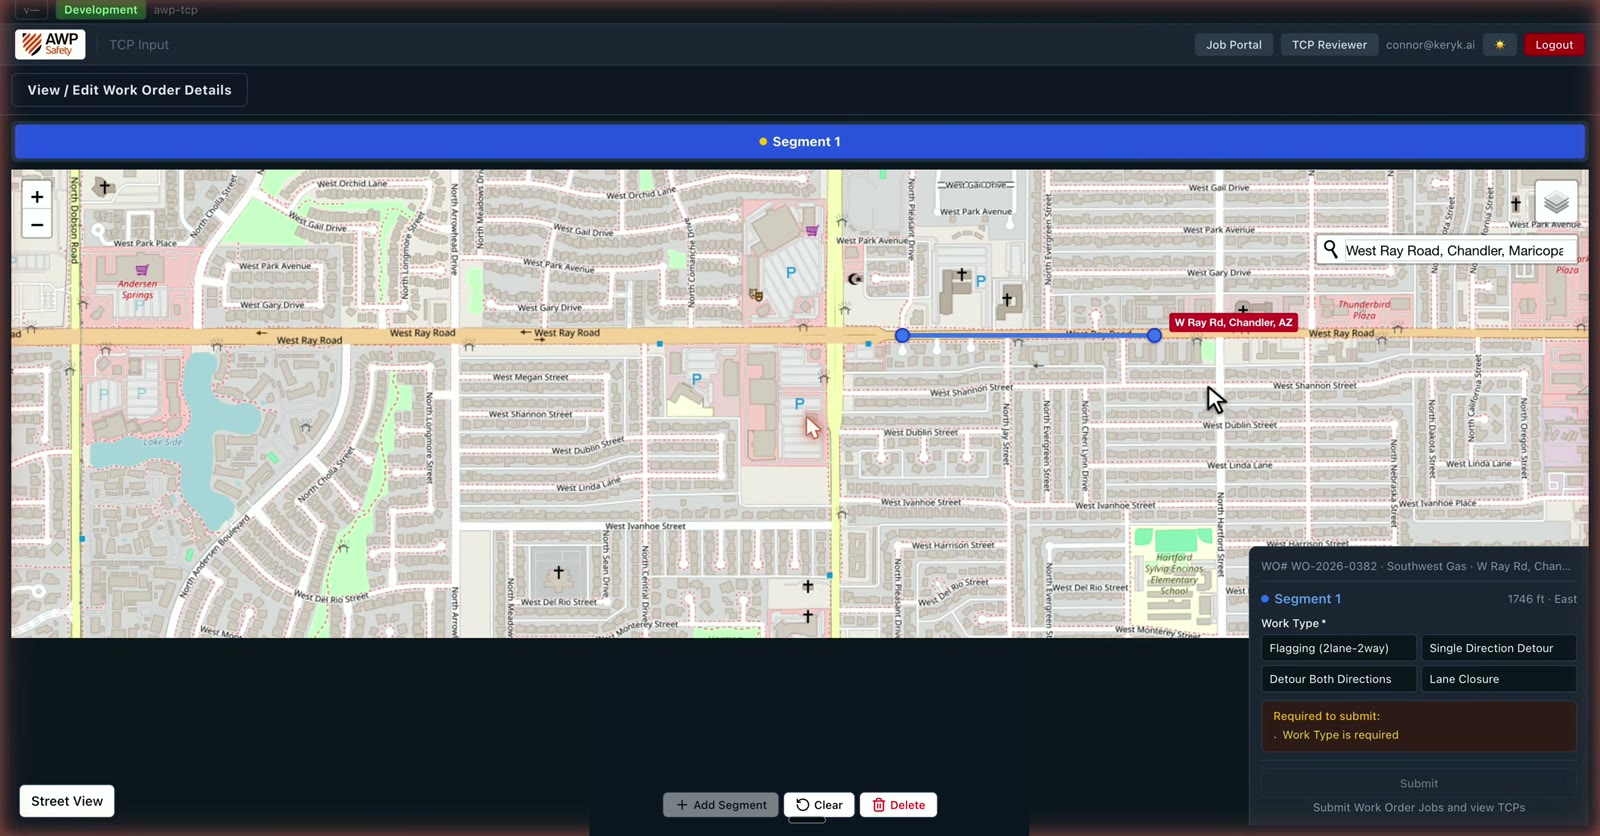The image size is (1600, 836).
Task: Choose Lane Closure work type
Action: (1498, 679)
